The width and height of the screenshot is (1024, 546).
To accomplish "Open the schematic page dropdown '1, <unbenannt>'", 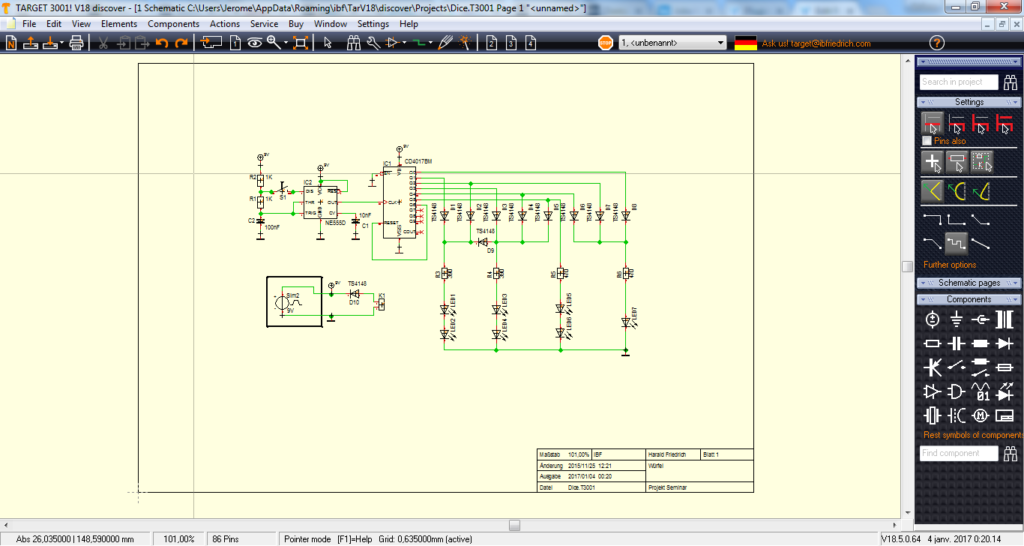I will pyautogui.click(x=672, y=43).
